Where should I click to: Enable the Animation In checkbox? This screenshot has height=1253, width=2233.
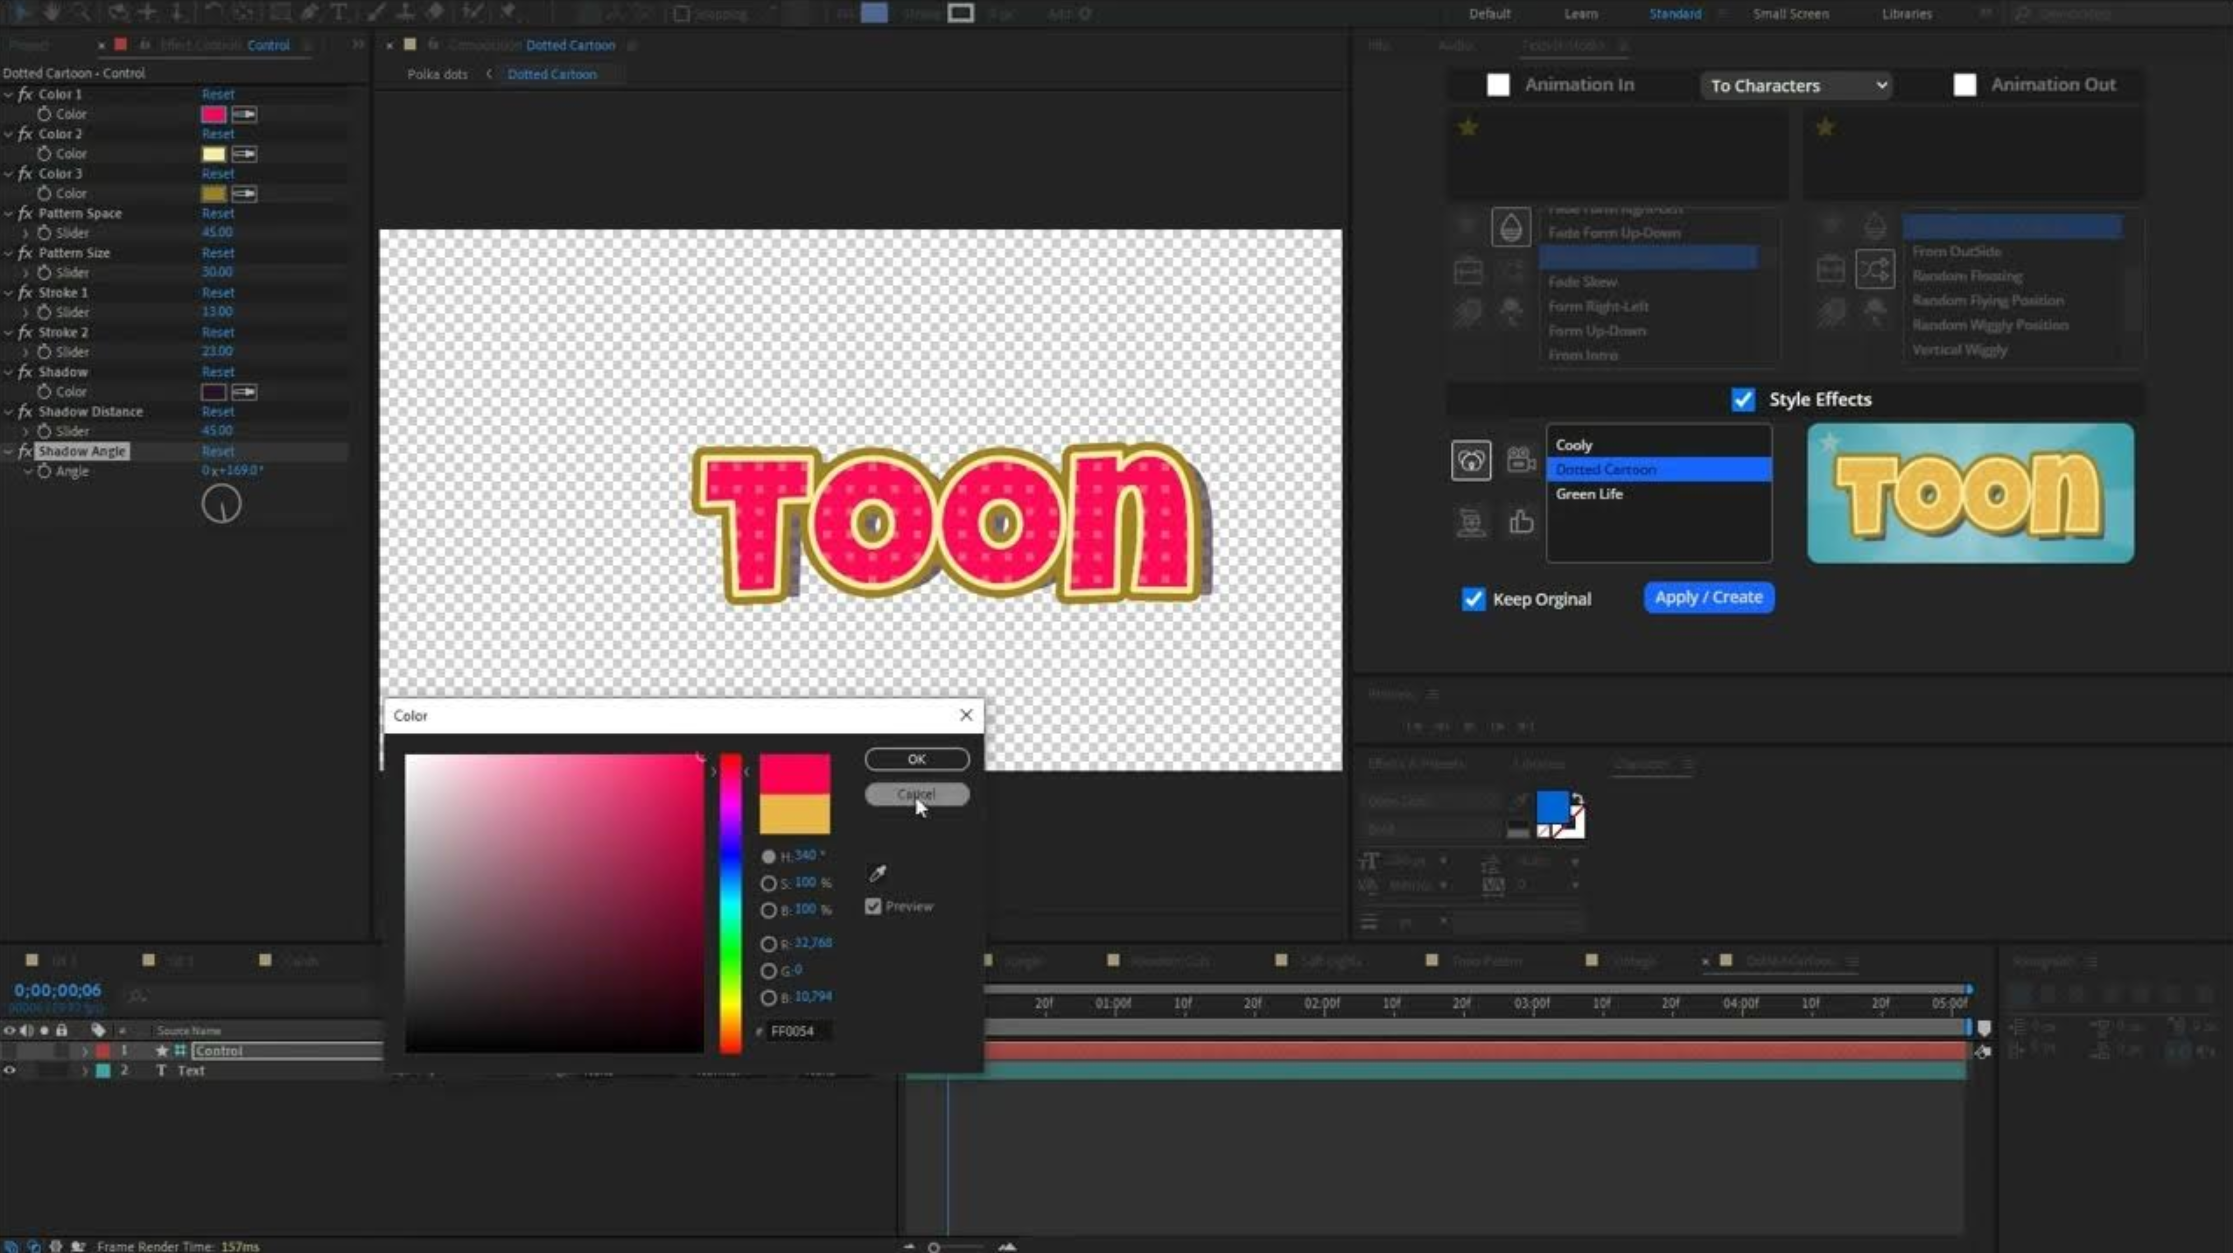pos(1497,85)
